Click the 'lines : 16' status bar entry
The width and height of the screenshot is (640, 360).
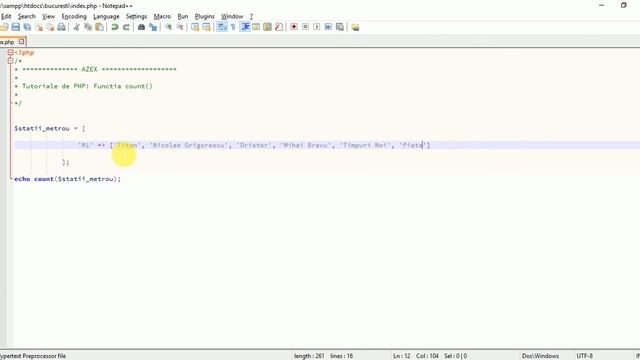[x=341, y=356]
